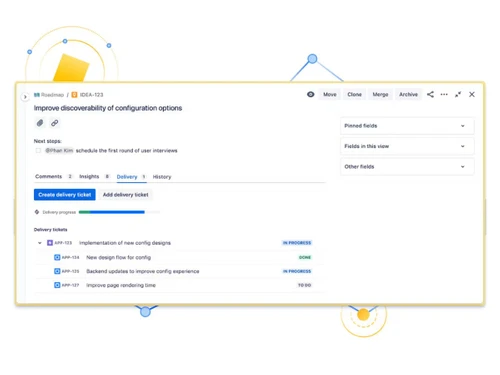The width and height of the screenshot is (500, 375).
Task: Close the idea panel
Action: coord(472,94)
